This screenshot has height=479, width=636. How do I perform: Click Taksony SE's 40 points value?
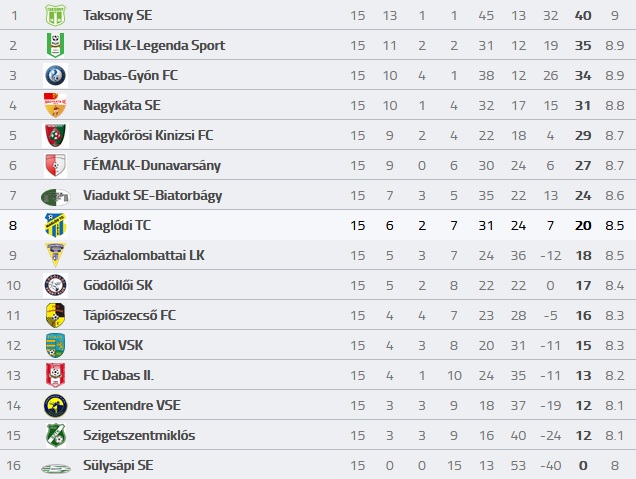point(583,15)
